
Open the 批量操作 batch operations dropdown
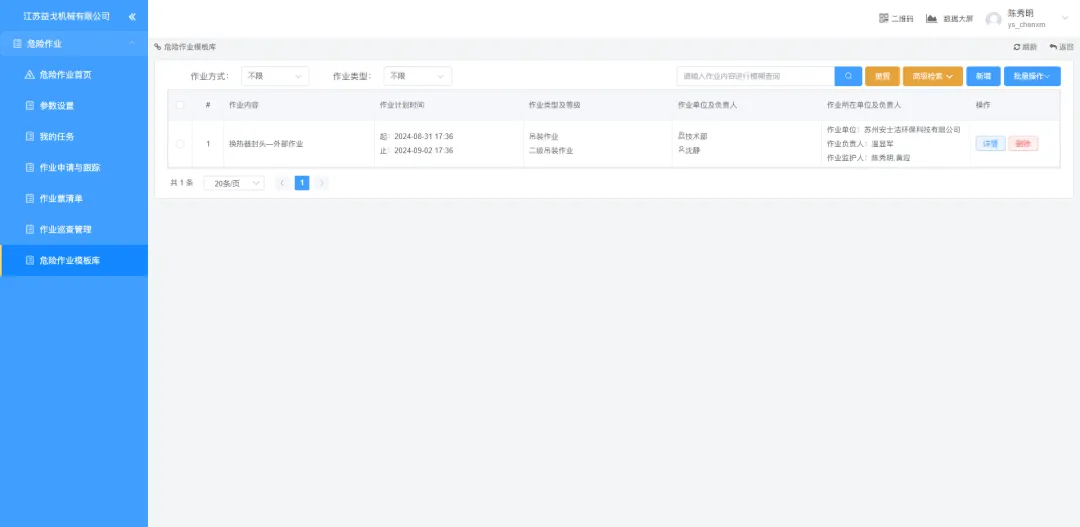point(1032,76)
